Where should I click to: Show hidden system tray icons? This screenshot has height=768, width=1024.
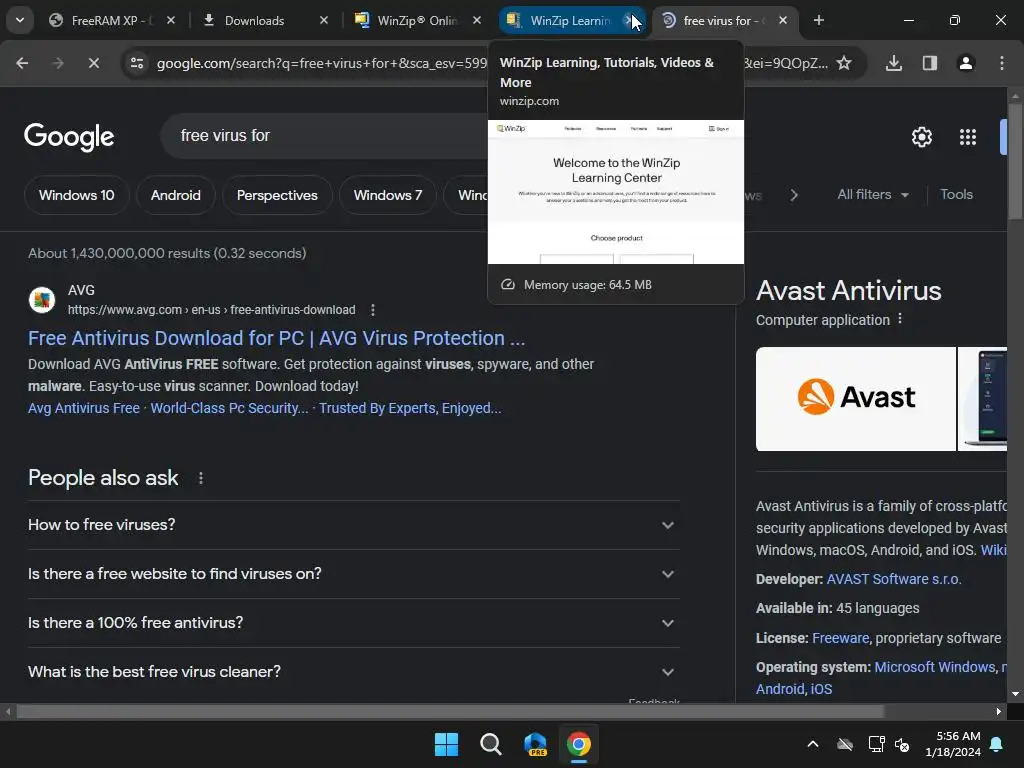pos(813,744)
